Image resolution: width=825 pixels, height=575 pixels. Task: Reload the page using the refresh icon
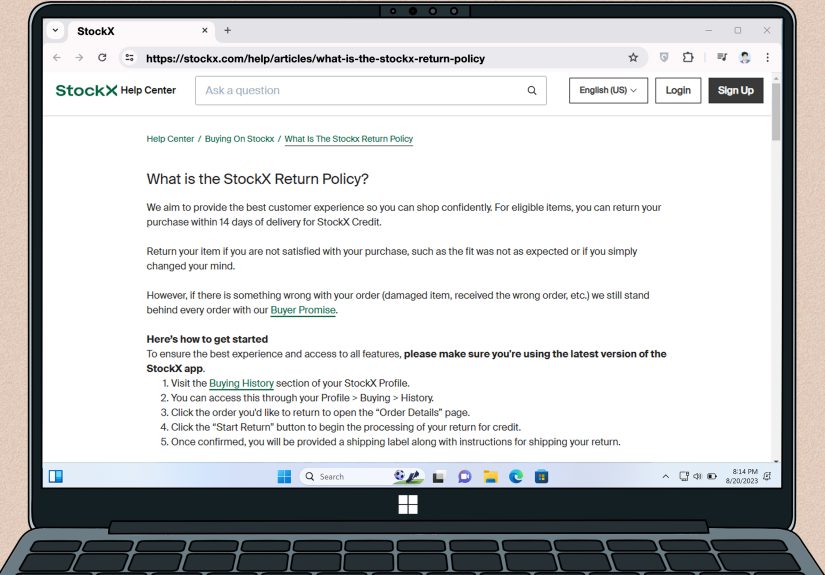click(x=102, y=57)
